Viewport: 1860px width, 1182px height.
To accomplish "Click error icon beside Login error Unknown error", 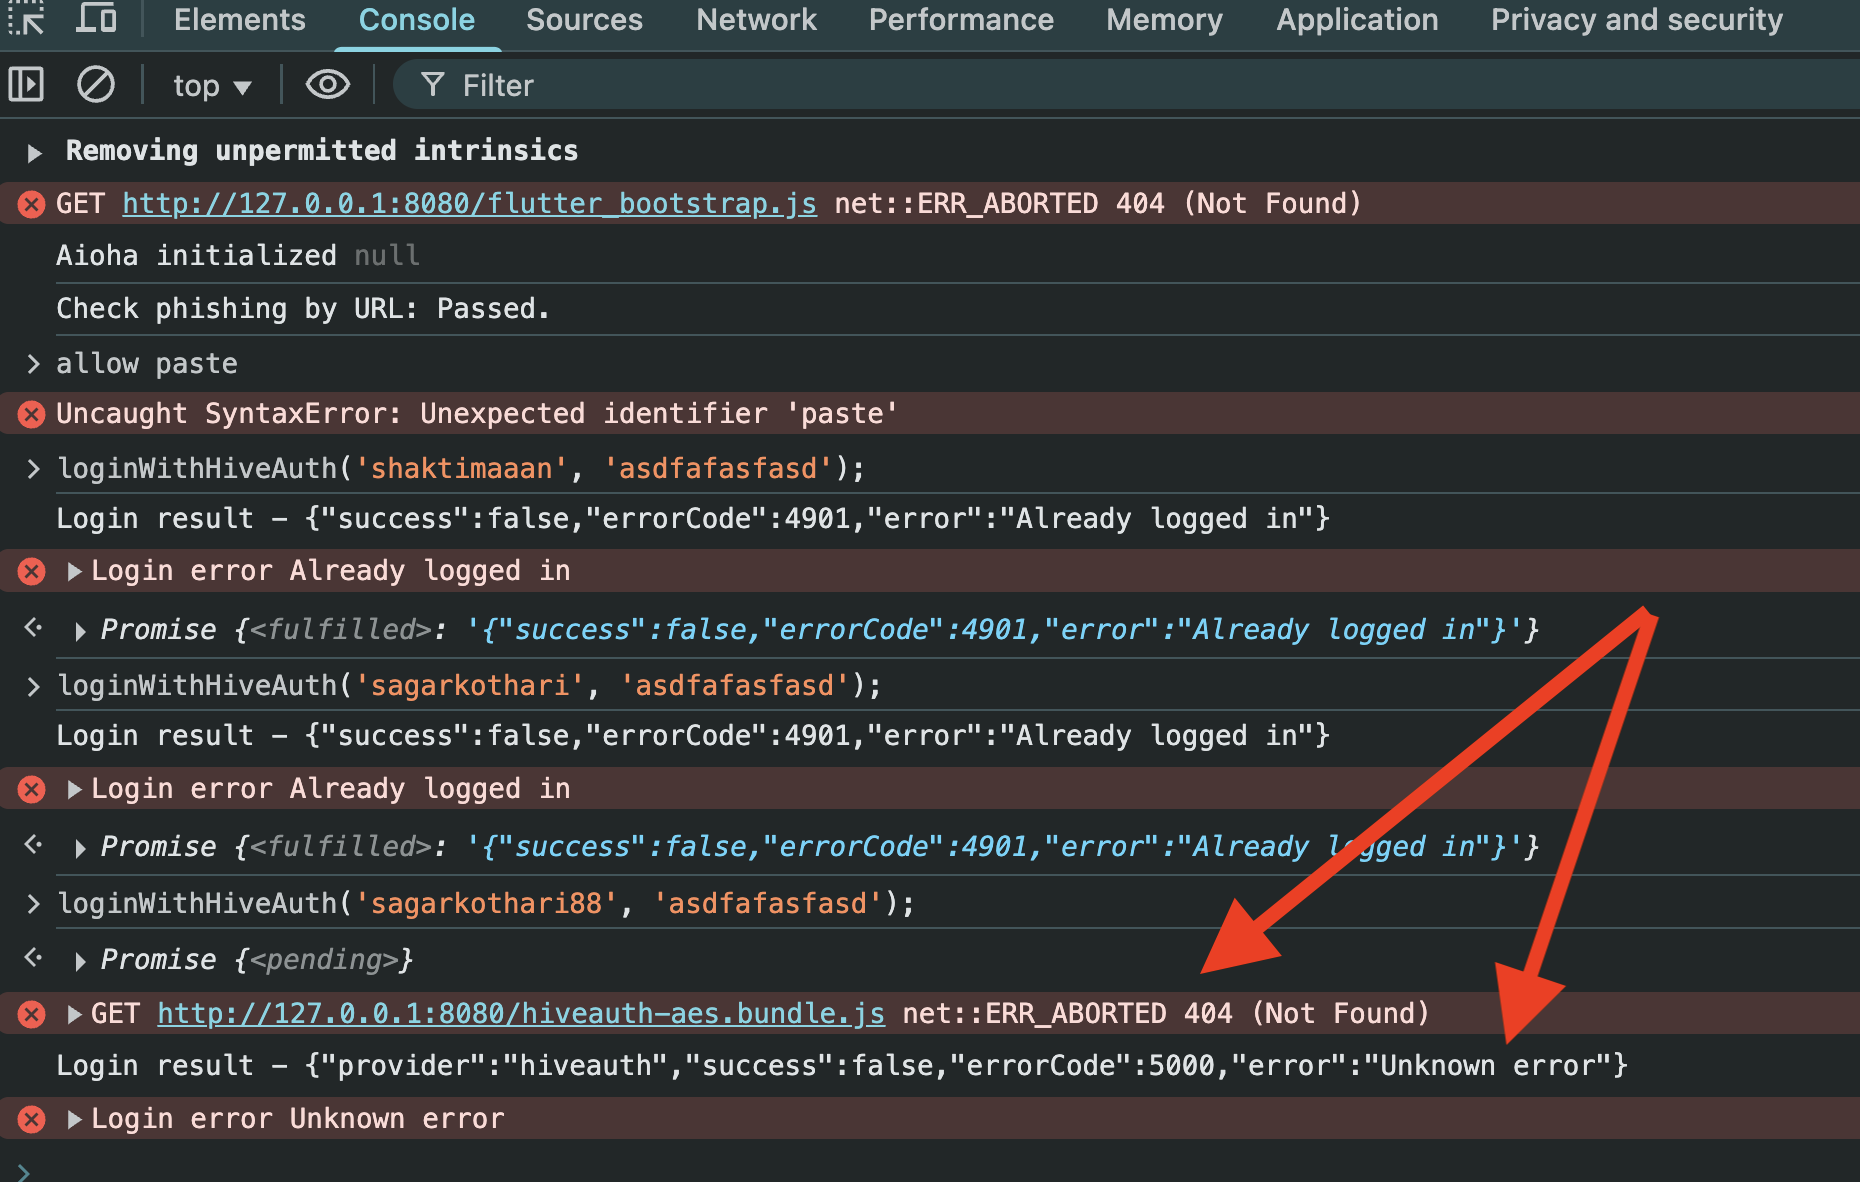I will tap(32, 1119).
